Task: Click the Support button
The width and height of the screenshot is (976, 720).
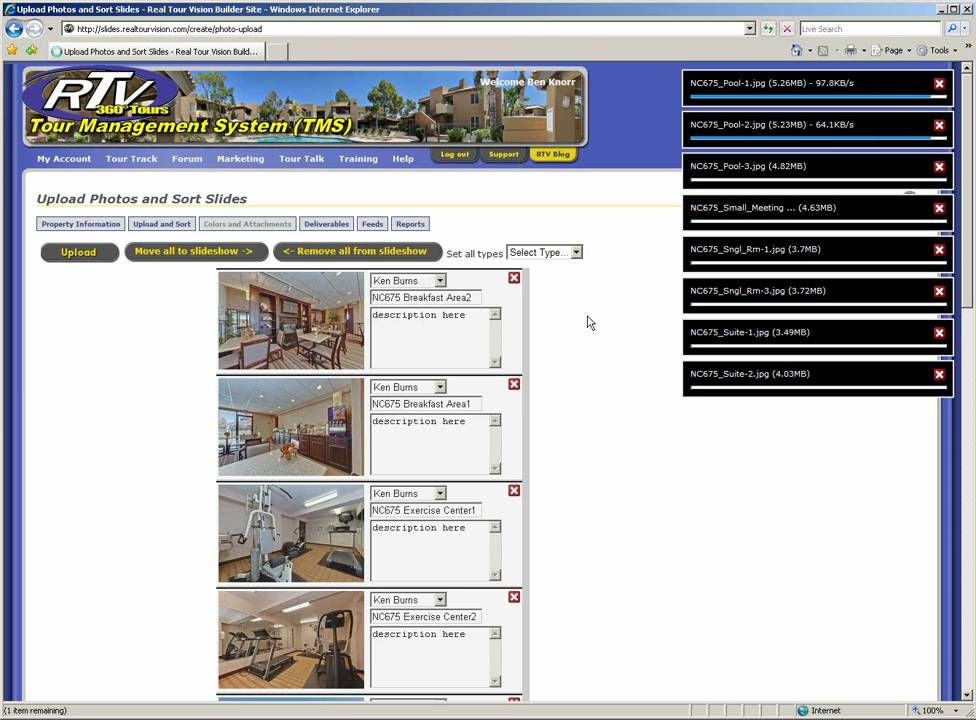Action: point(503,154)
